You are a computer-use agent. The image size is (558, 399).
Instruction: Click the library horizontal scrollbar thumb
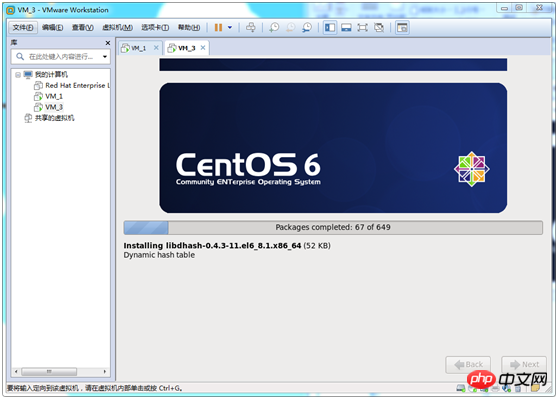click(x=49, y=372)
